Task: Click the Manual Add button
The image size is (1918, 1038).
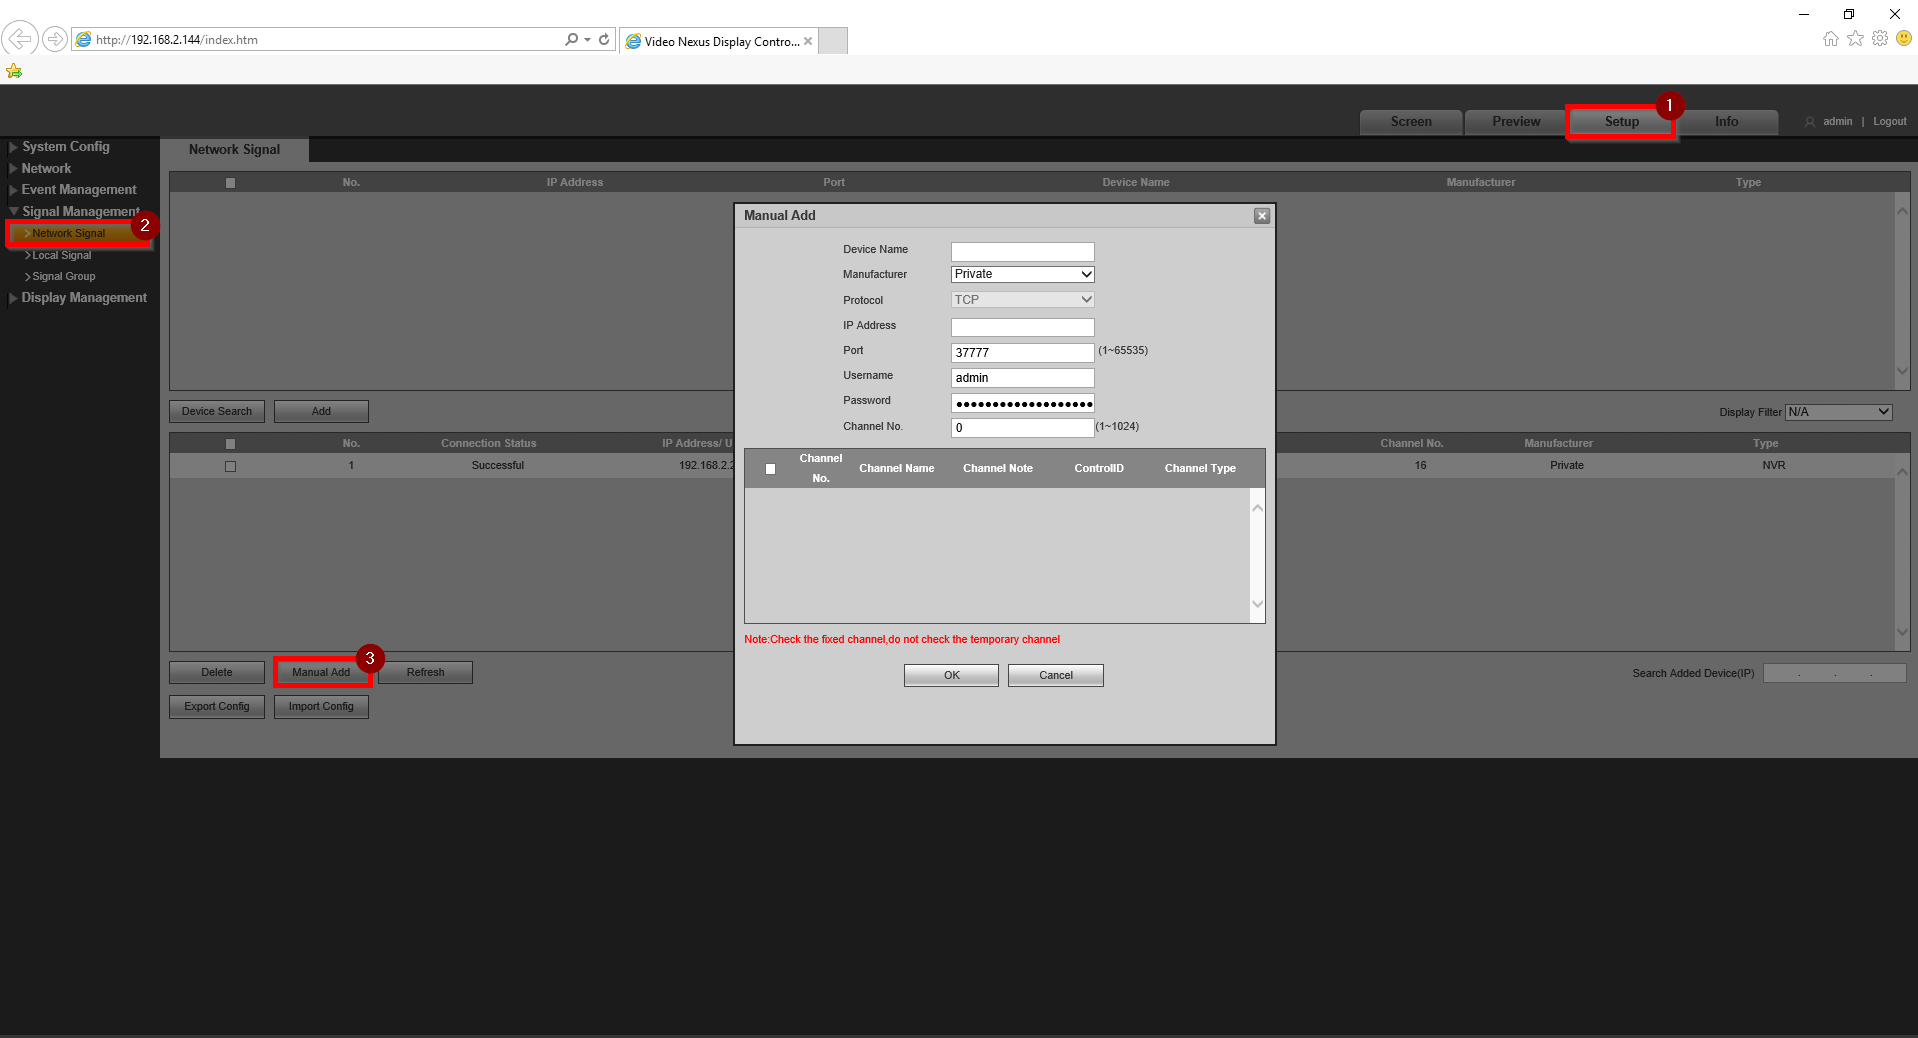Action: pyautogui.click(x=321, y=673)
